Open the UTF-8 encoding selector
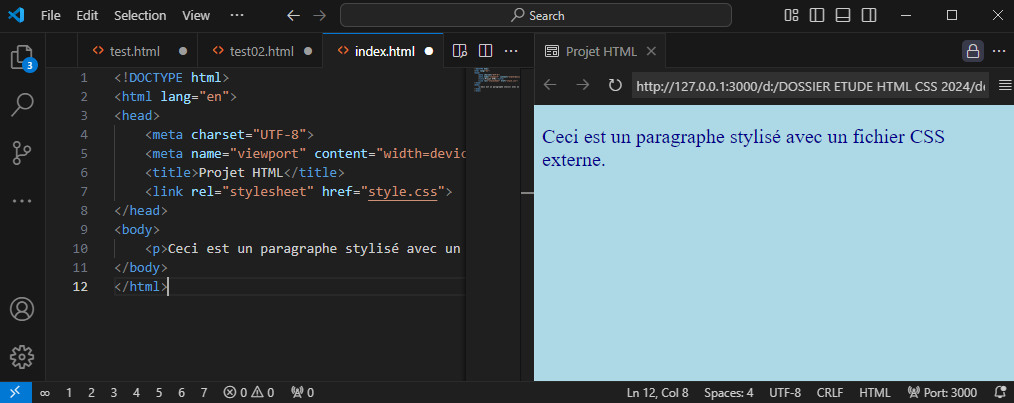This screenshot has width=1014, height=403. (x=785, y=392)
